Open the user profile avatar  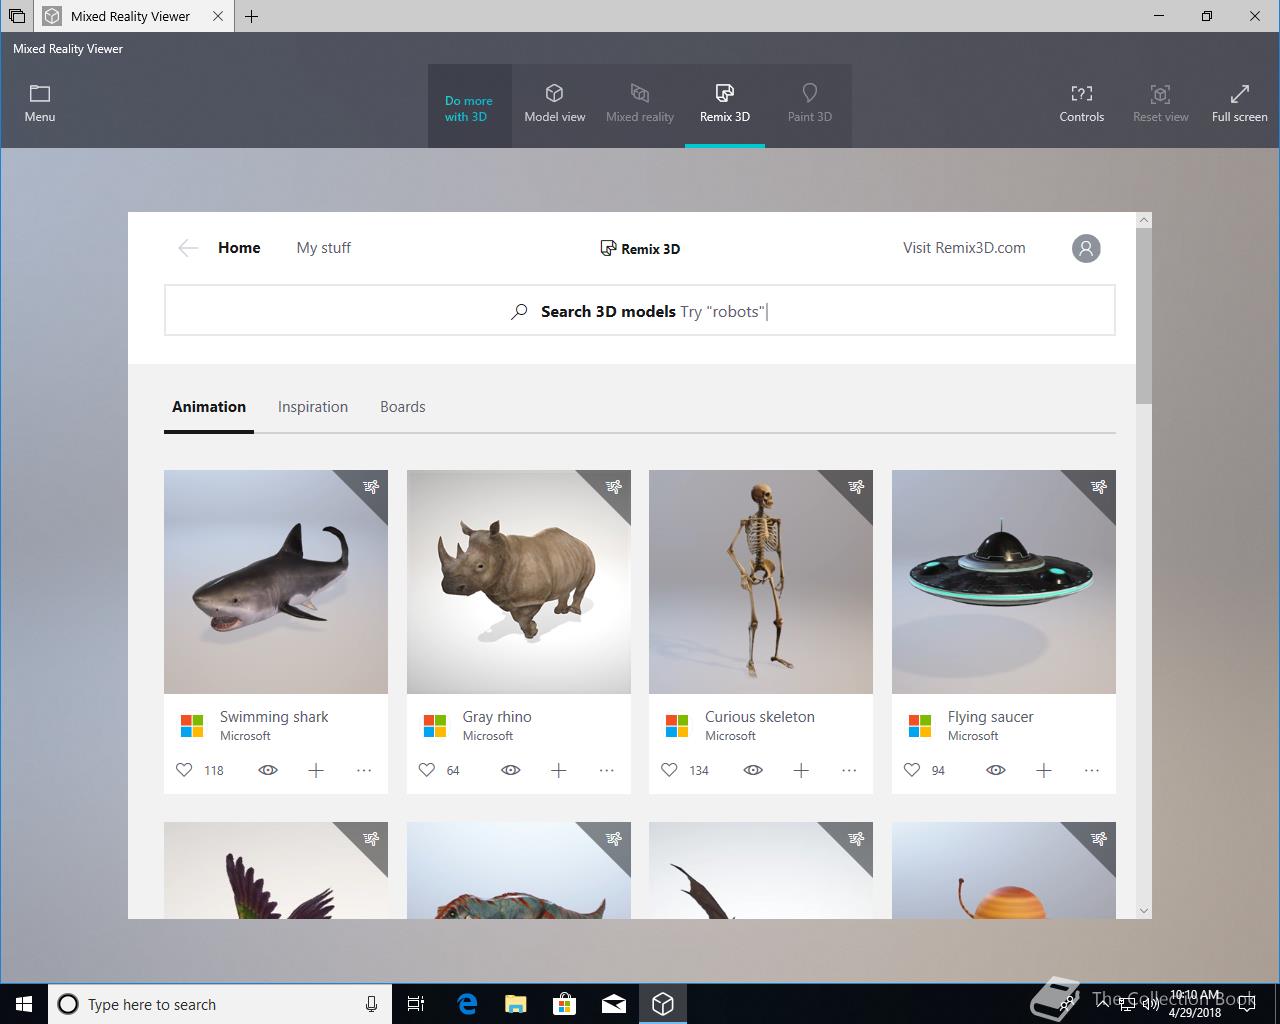1086,248
